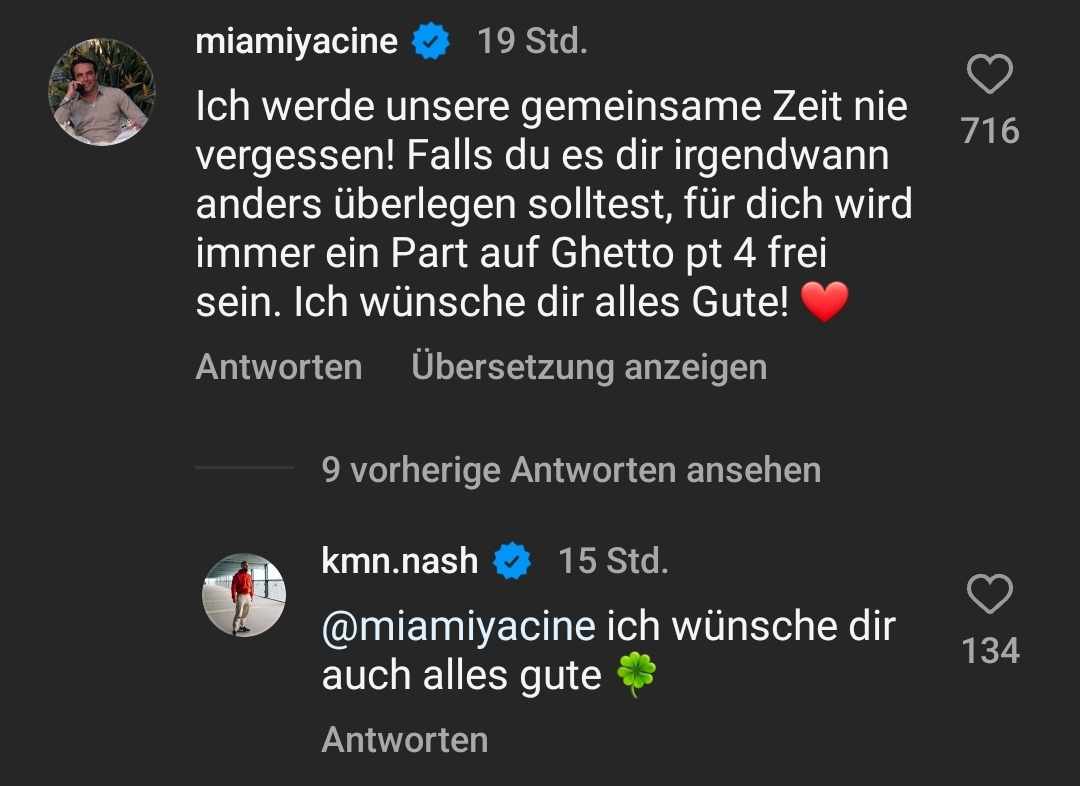Show translation via Übersetzung anzeigen
The width and height of the screenshot is (1080, 786).
pos(588,367)
